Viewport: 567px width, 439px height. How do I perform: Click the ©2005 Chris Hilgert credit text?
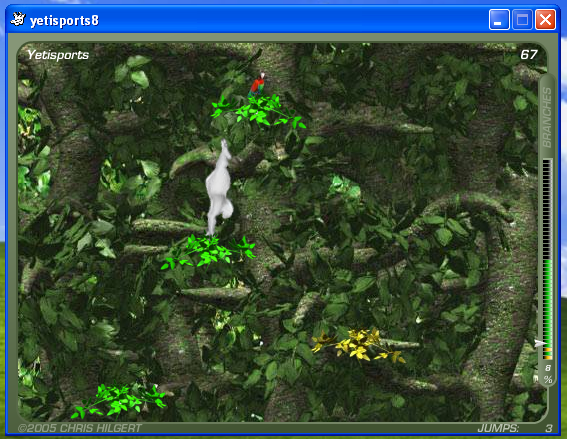(x=80, y=428)
